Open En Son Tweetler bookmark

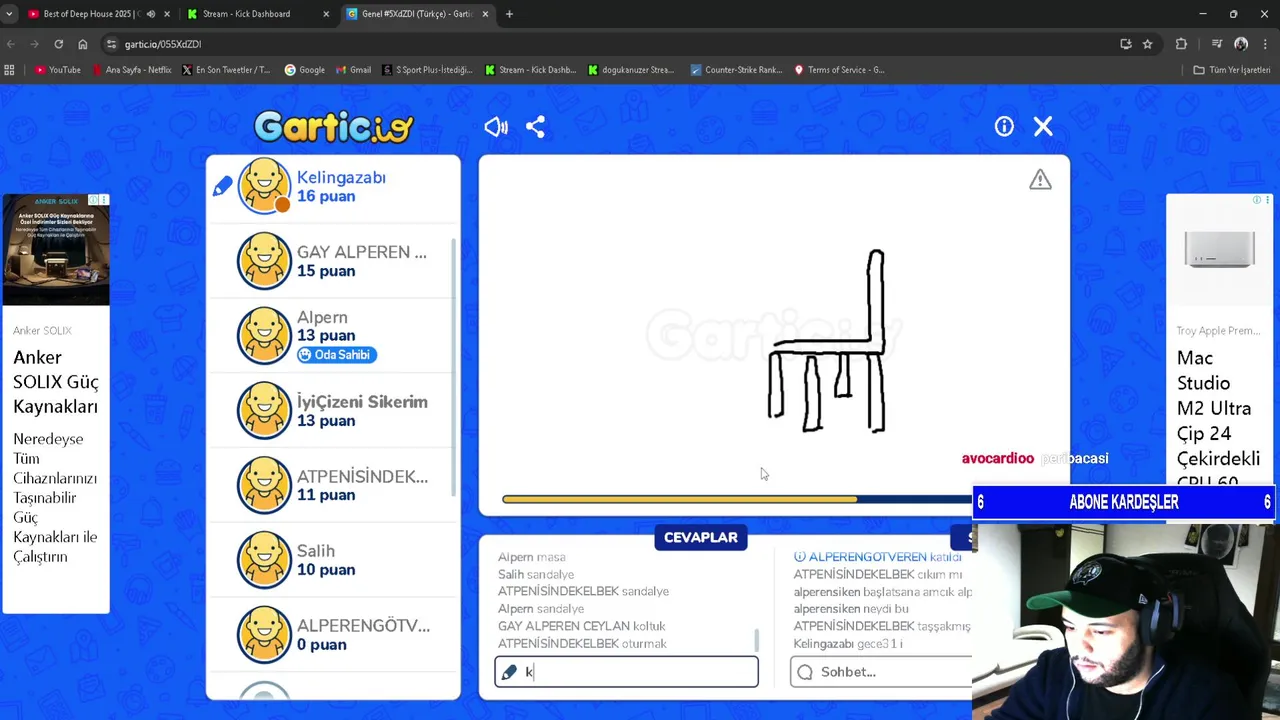pos(226,70)
